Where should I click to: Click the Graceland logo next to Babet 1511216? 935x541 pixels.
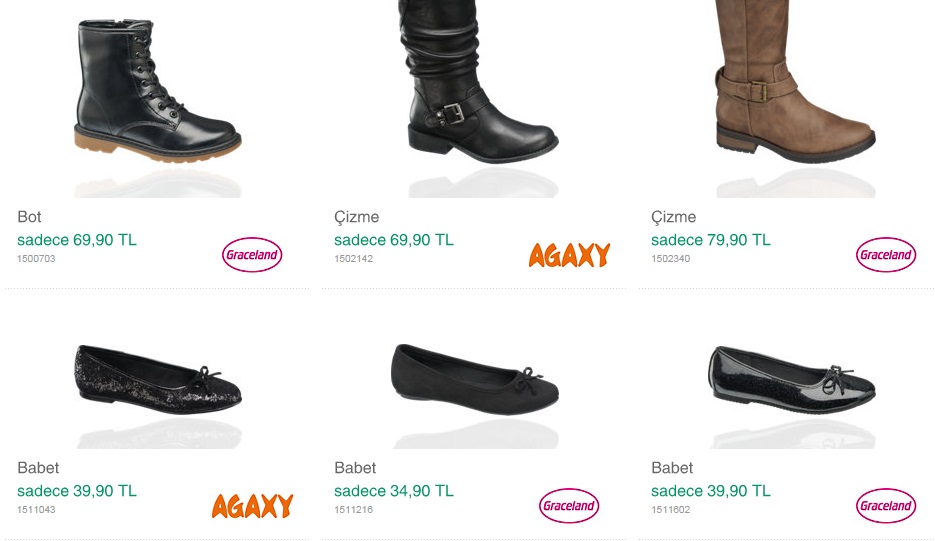569,506
